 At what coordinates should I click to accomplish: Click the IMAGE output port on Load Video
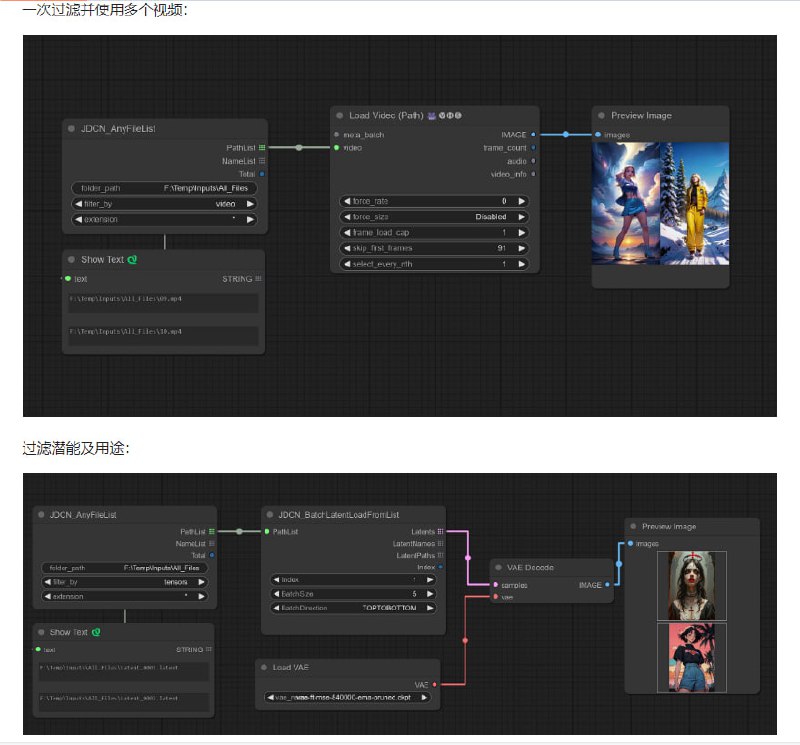(x=533, y=134)
